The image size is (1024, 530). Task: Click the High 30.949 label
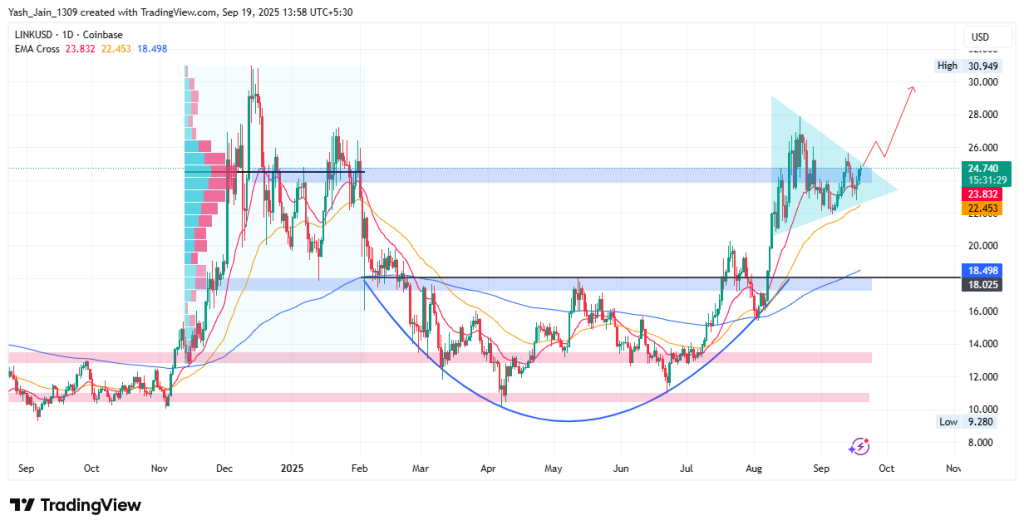click(967, 65)
